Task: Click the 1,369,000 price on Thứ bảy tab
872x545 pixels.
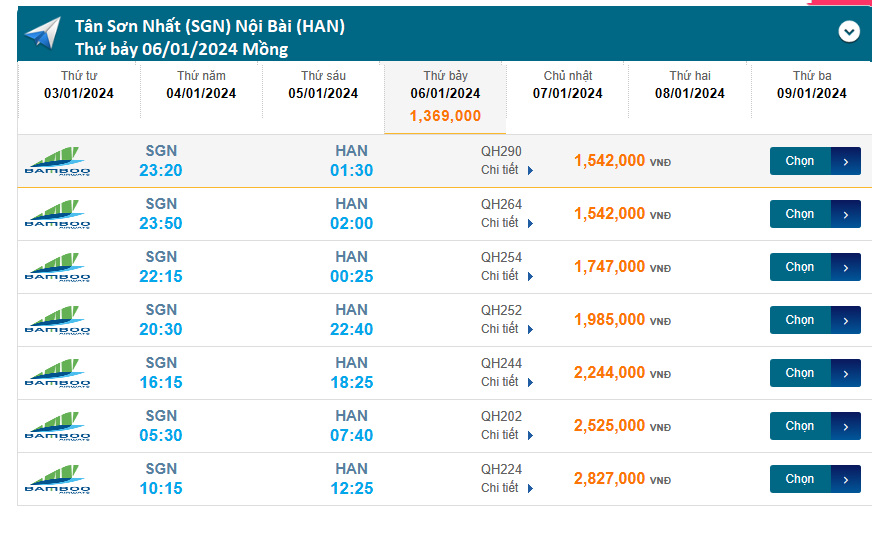Action: point(445,116)
